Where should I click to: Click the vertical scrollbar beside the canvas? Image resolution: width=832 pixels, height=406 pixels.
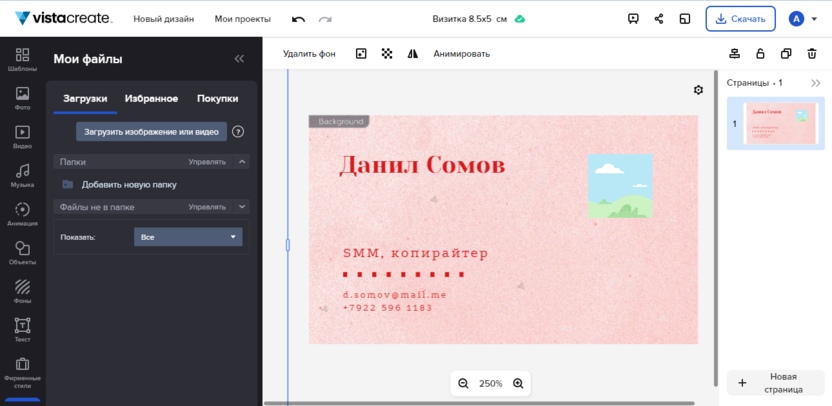click(x=716, y=228)
